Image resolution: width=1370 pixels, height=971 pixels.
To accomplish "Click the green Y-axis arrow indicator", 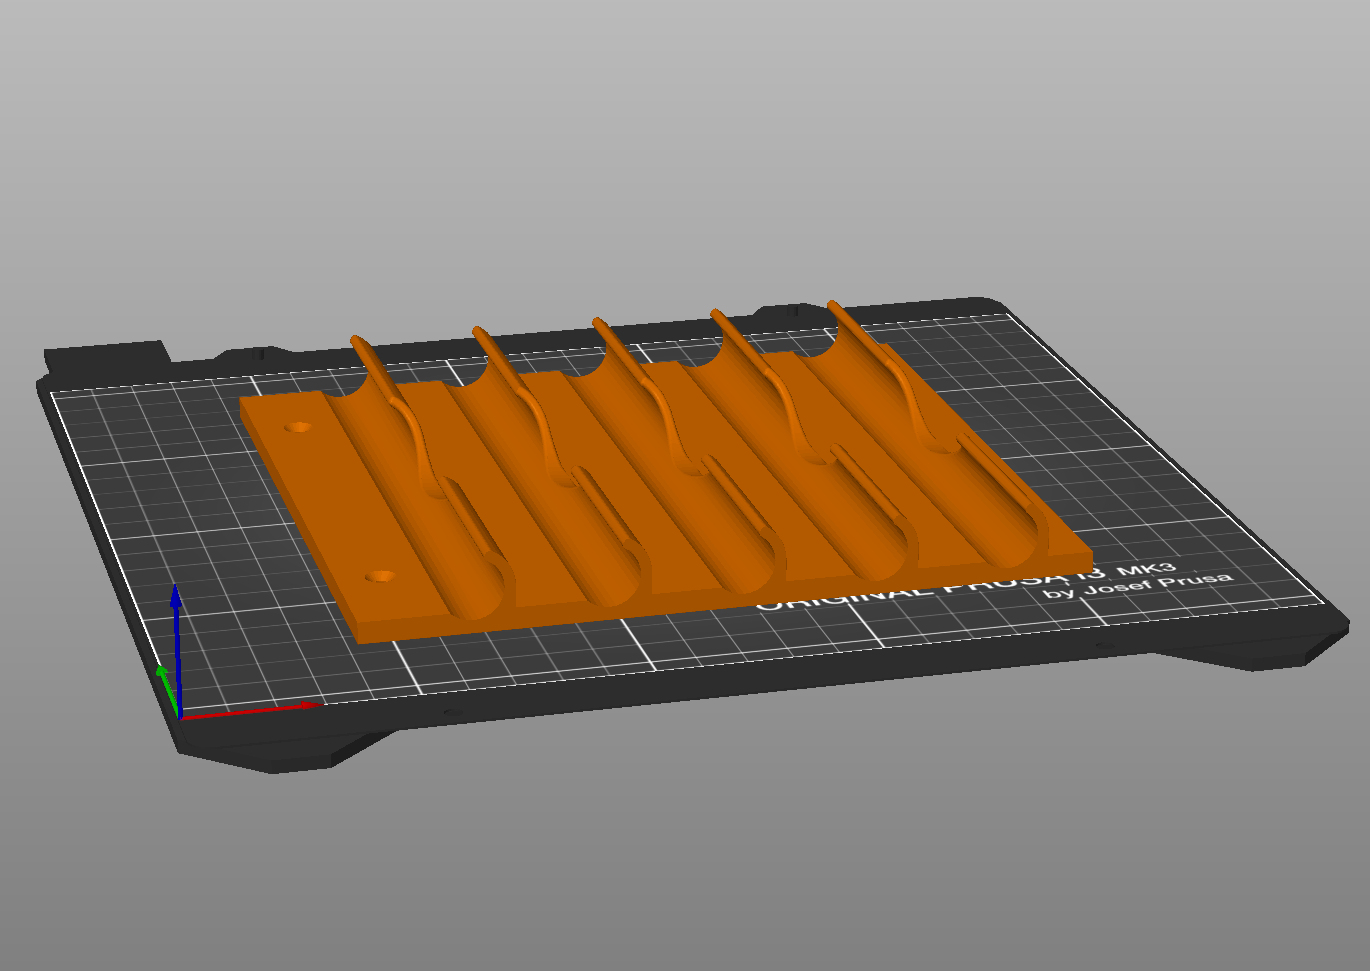I will 167,680.
